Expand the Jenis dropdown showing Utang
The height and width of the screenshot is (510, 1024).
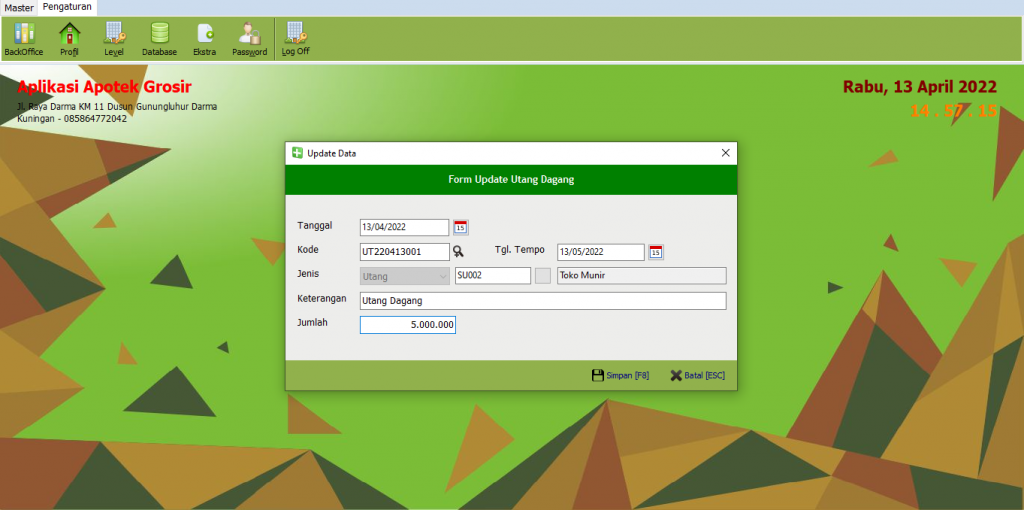point(404,276)
